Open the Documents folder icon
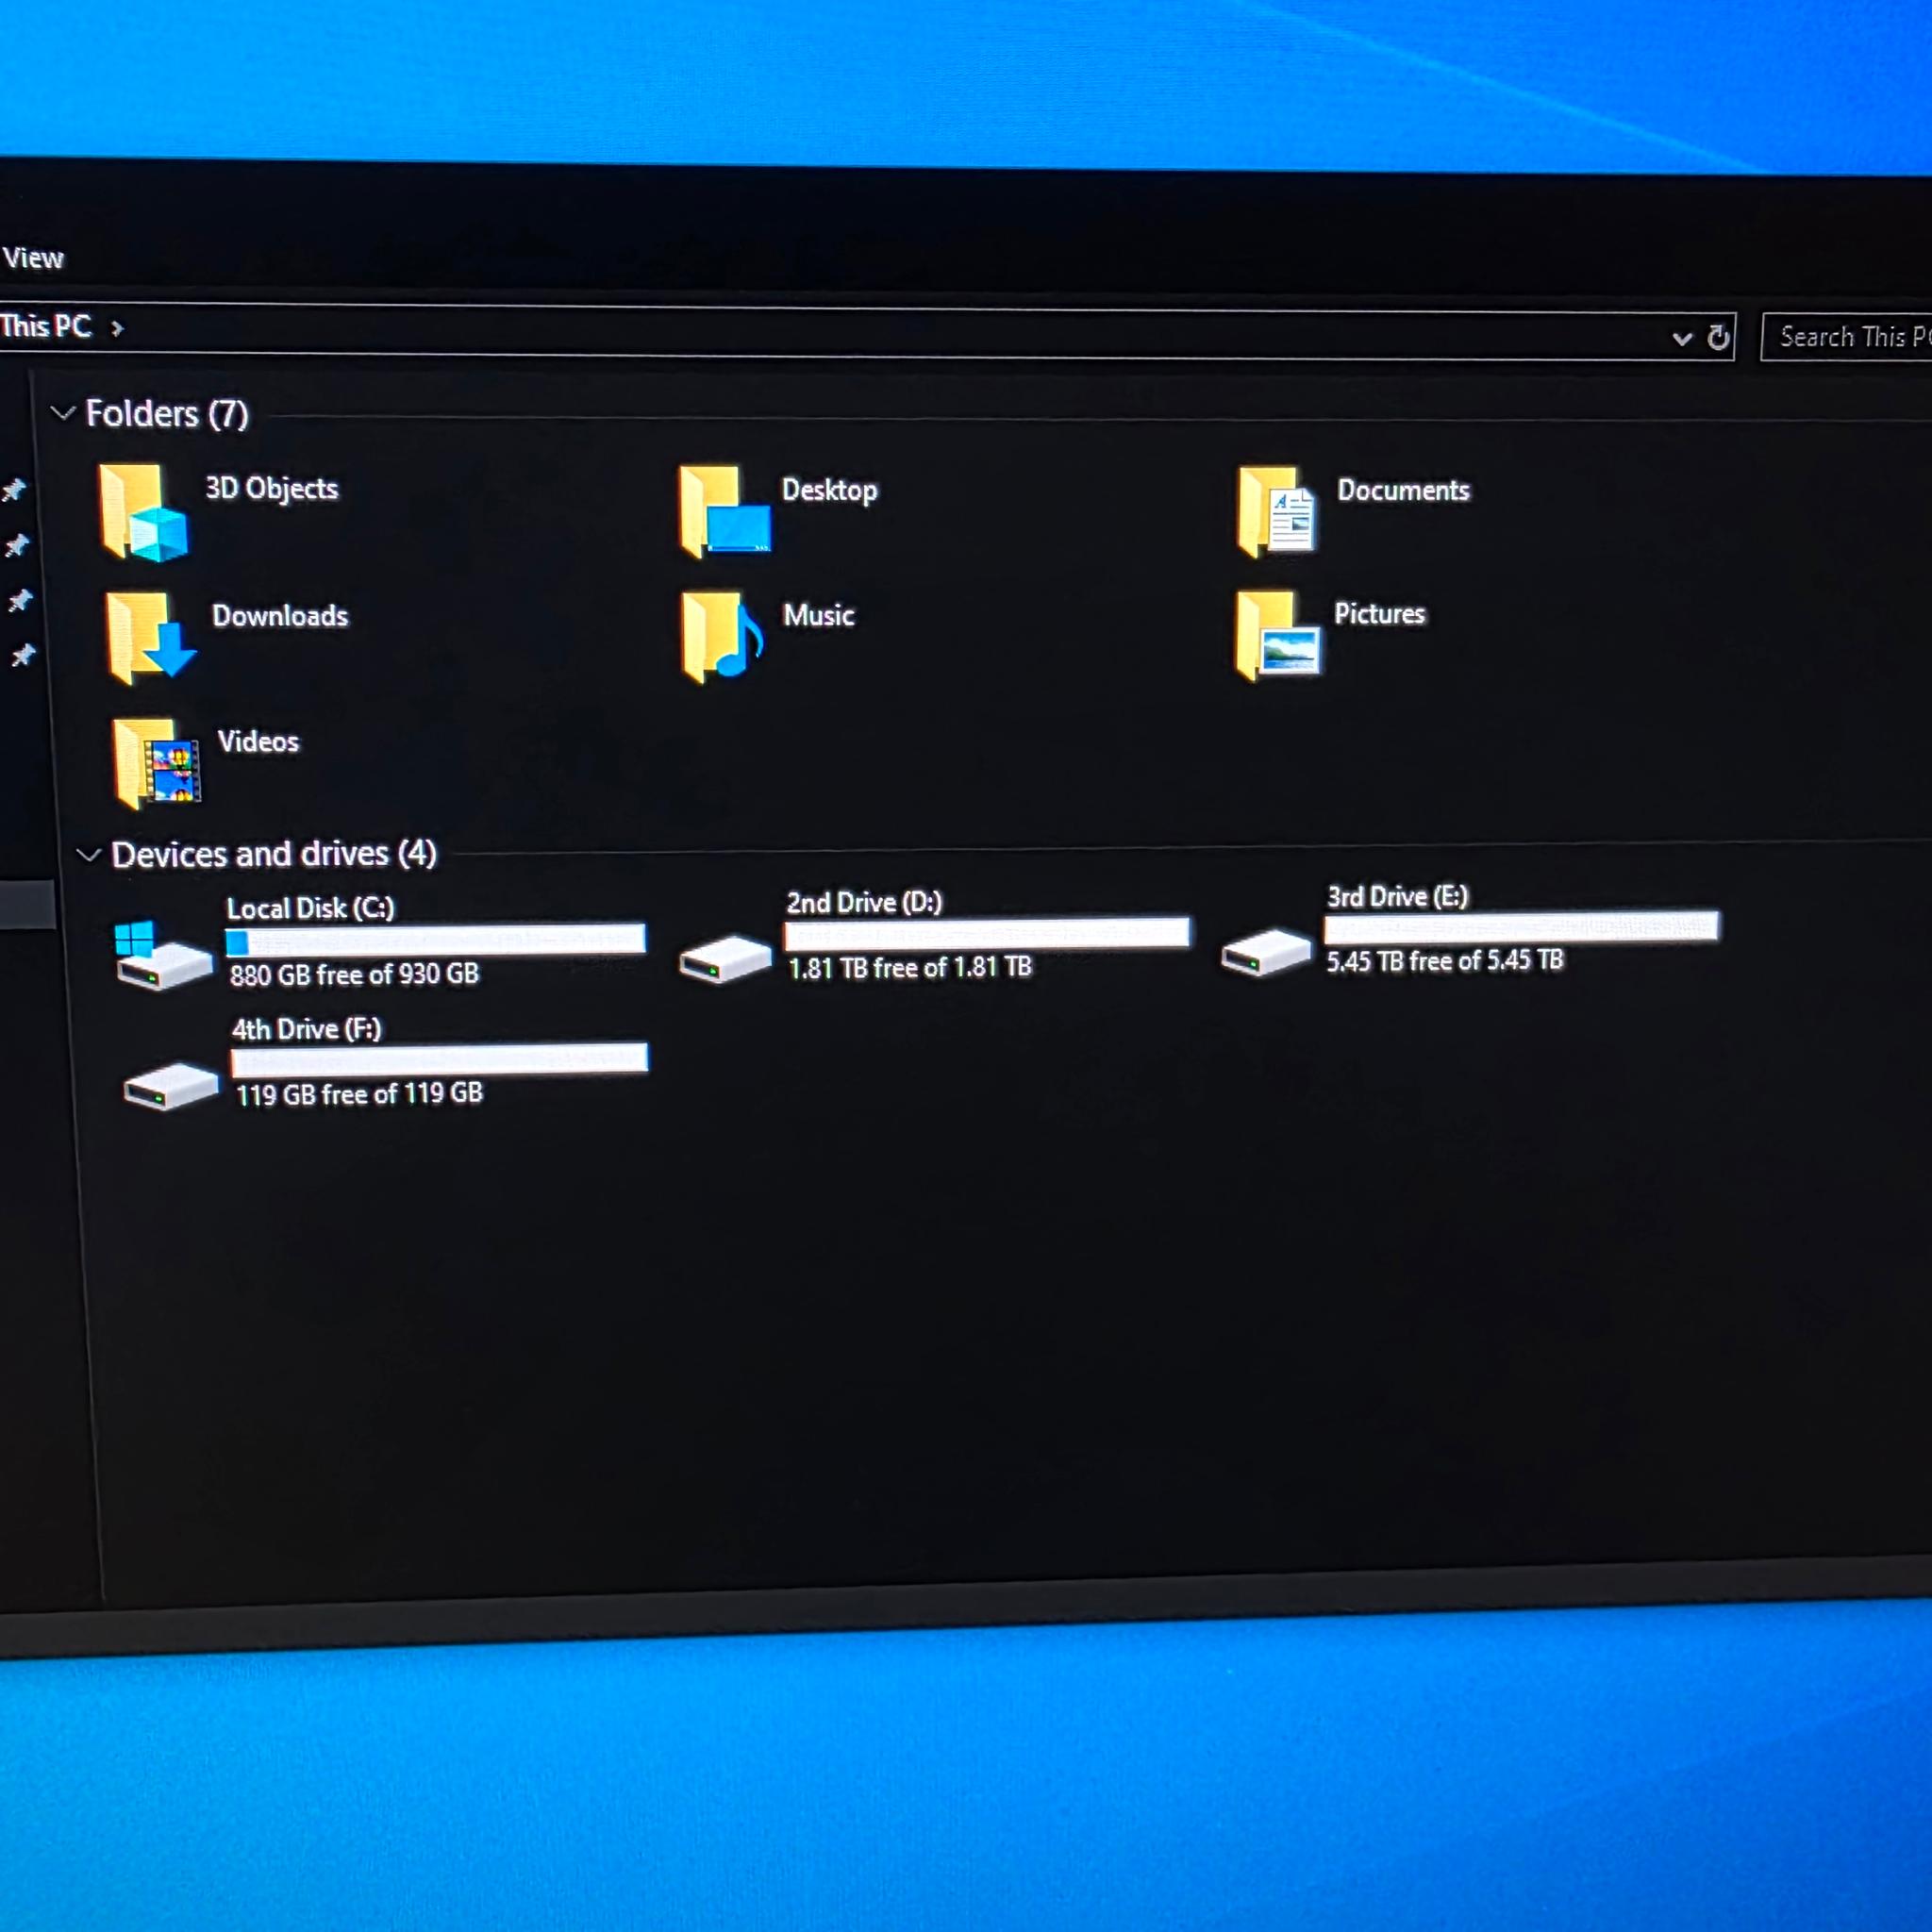Screen dimensions: 1932x1932 tap(1277, 511)
